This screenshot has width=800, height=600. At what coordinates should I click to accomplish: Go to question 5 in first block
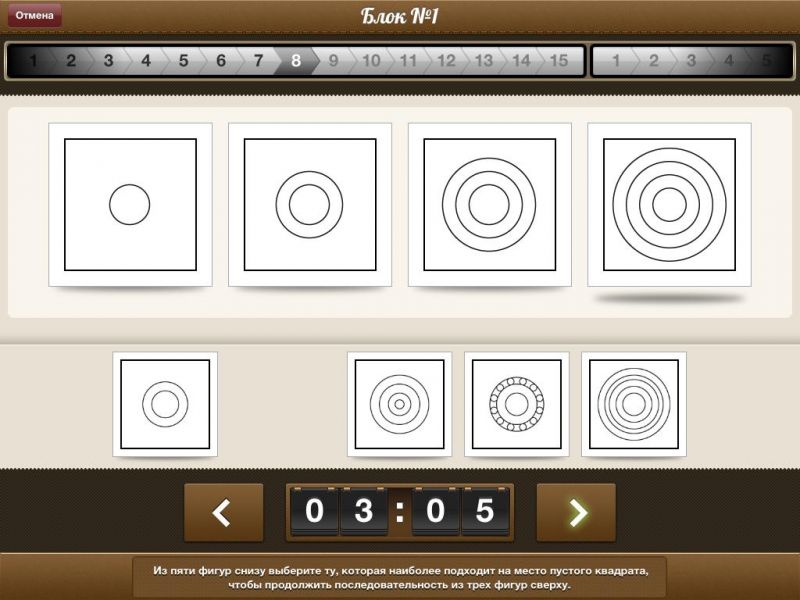(x=183, y=61)
